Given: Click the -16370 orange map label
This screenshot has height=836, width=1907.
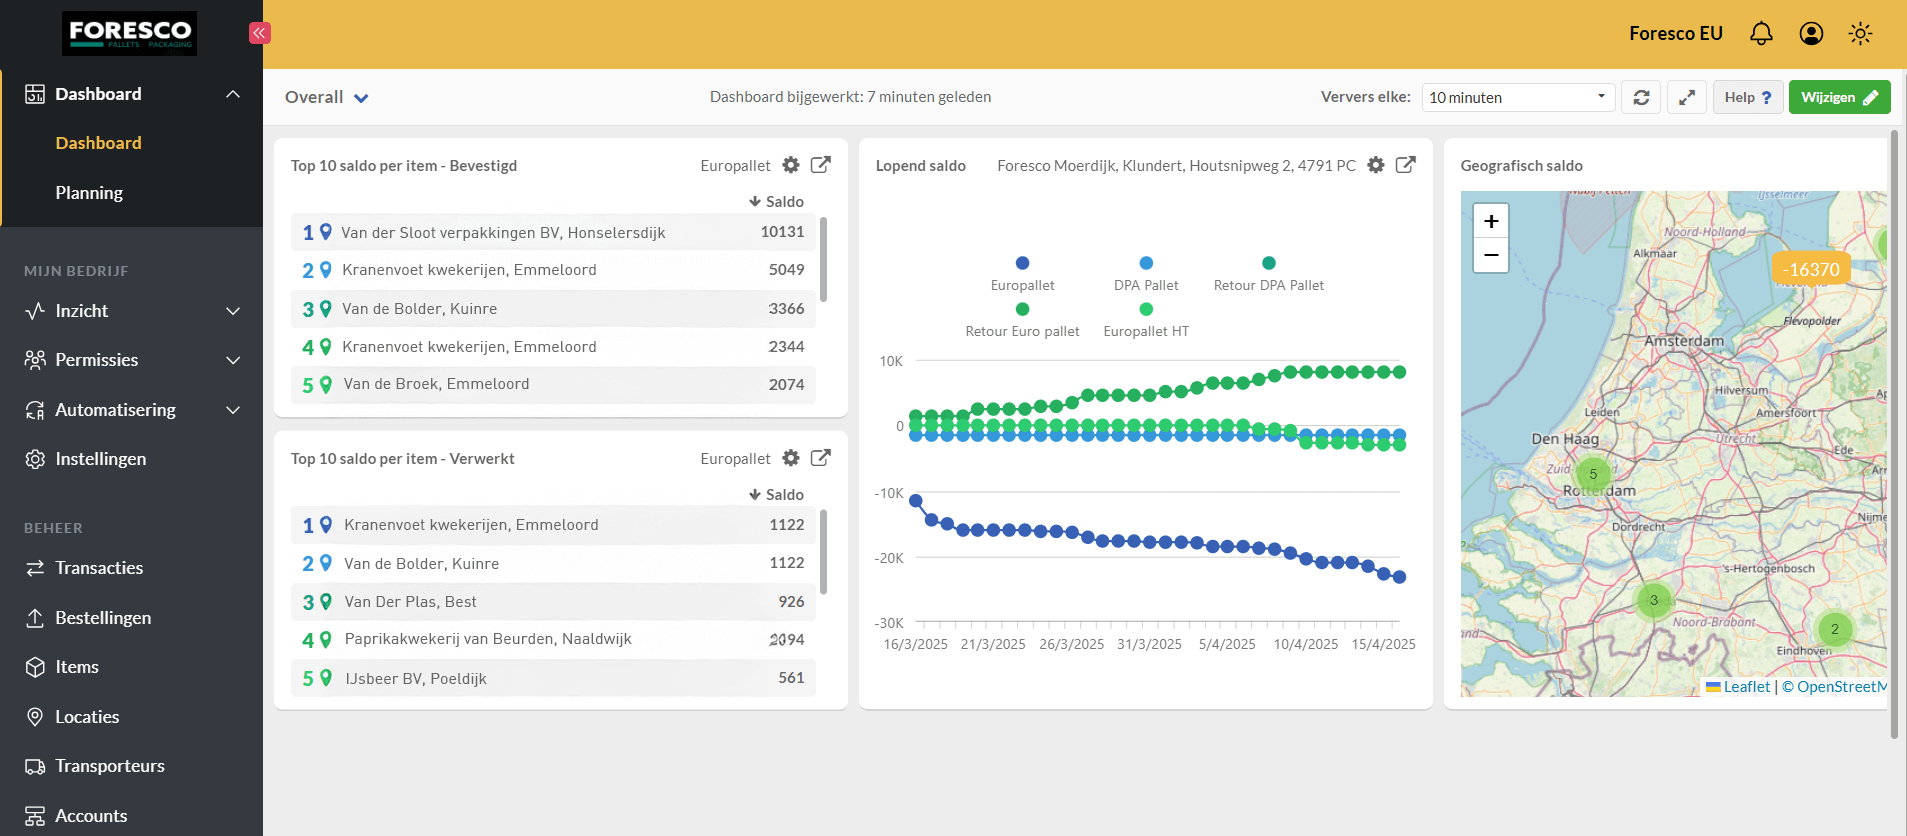Looking at the screenshot, I should pyautogui.click(x=1811, y=269).
